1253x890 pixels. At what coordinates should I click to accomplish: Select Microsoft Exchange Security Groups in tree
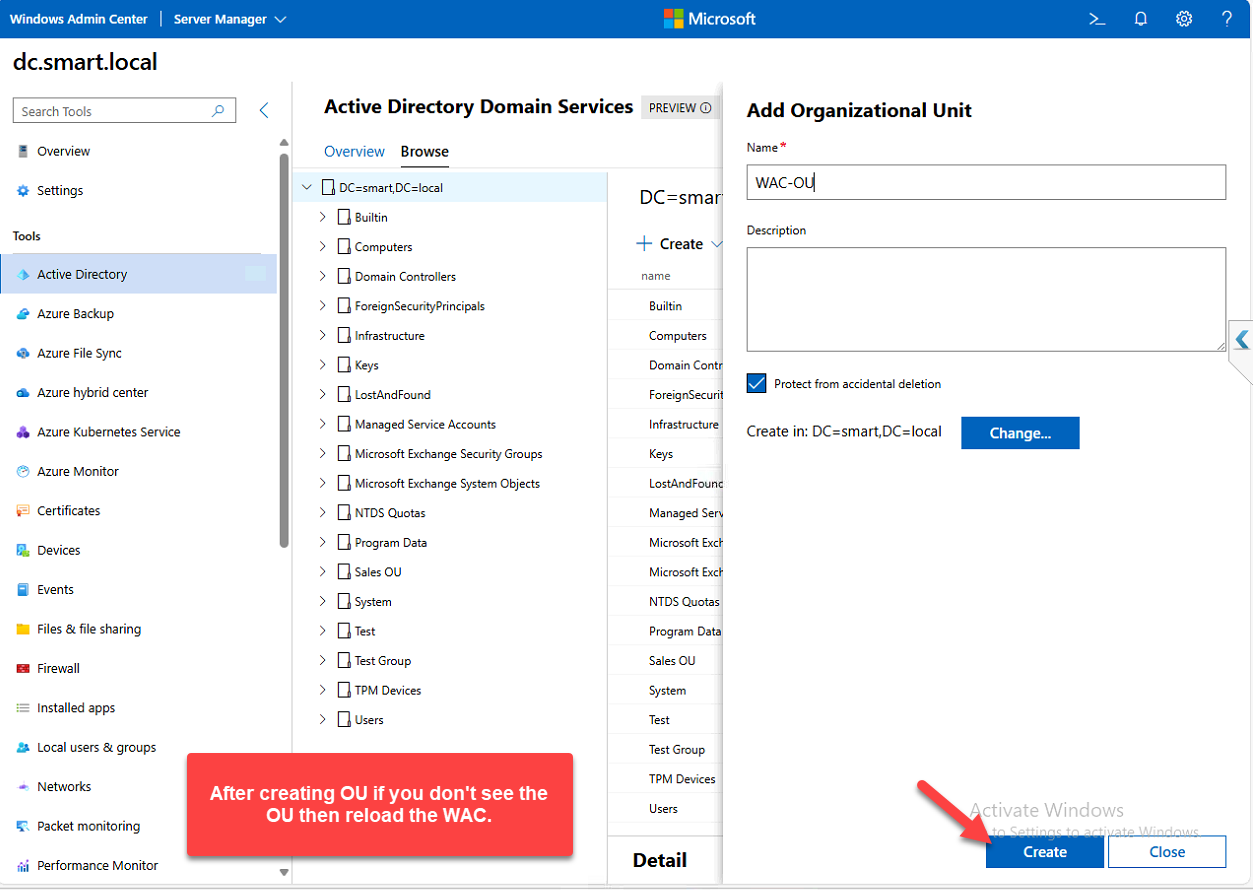click(448, 454)
